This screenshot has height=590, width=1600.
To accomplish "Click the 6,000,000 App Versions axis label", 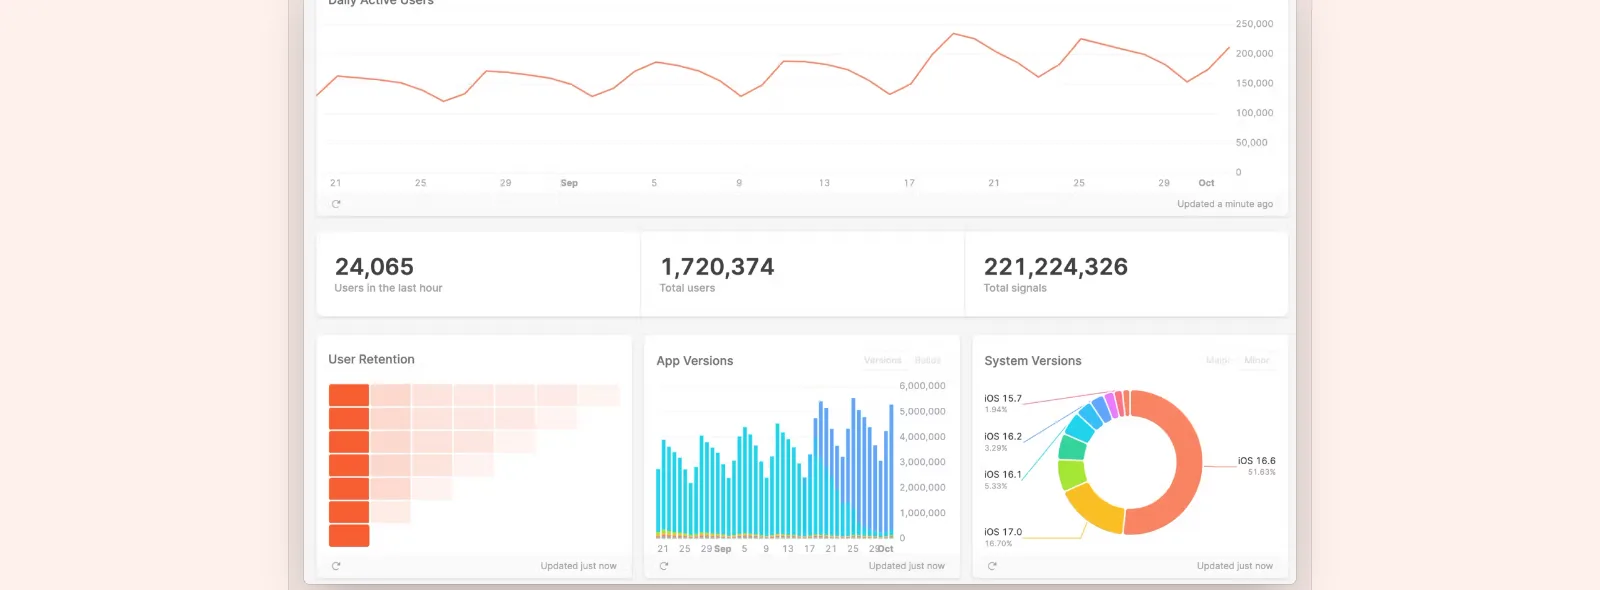I will point(922,386).
